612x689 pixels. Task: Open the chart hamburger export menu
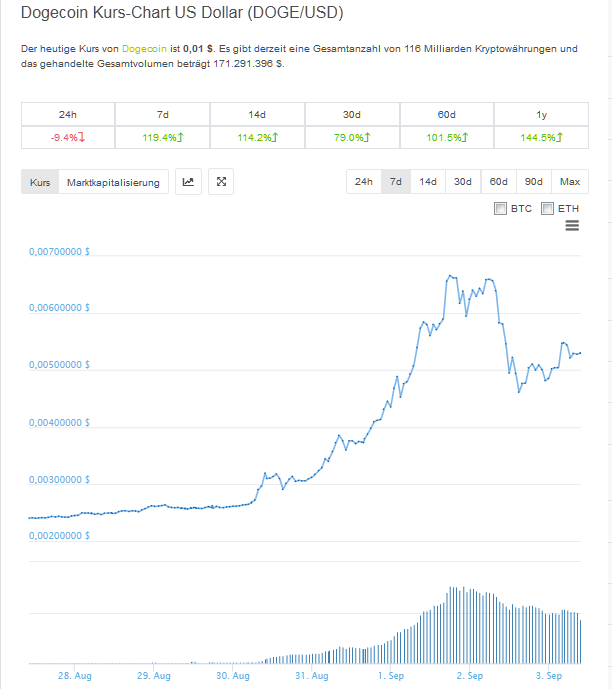point(572,226)
